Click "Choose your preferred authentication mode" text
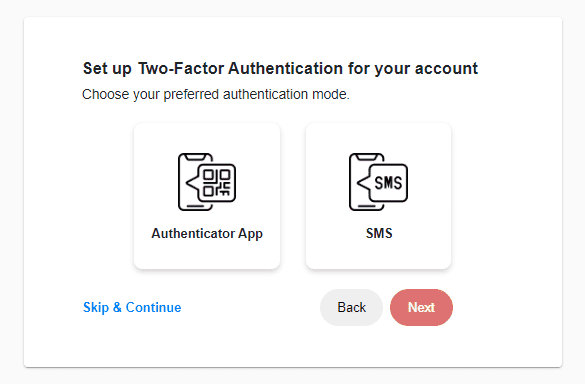 click(216, 94)
